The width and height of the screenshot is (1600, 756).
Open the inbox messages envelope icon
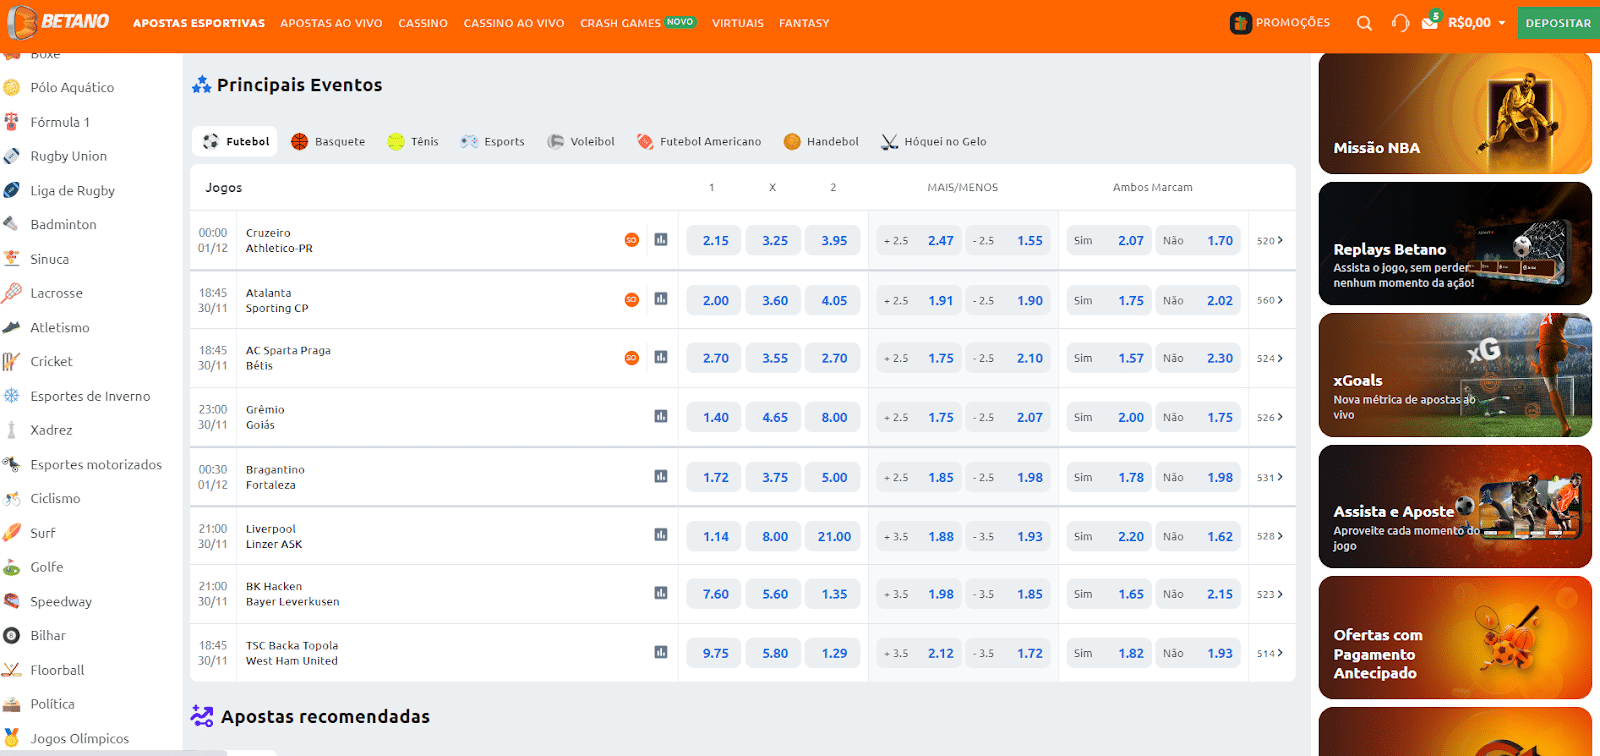point(1430,22)
